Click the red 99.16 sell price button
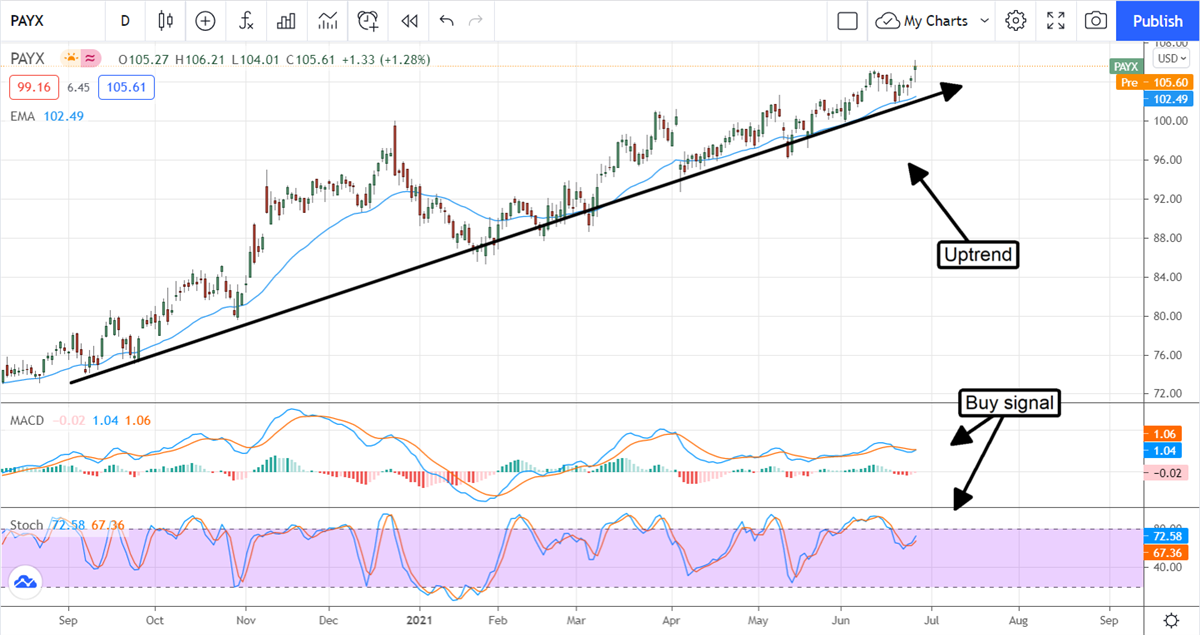1200x635 pixels. (x=32, y=88)
